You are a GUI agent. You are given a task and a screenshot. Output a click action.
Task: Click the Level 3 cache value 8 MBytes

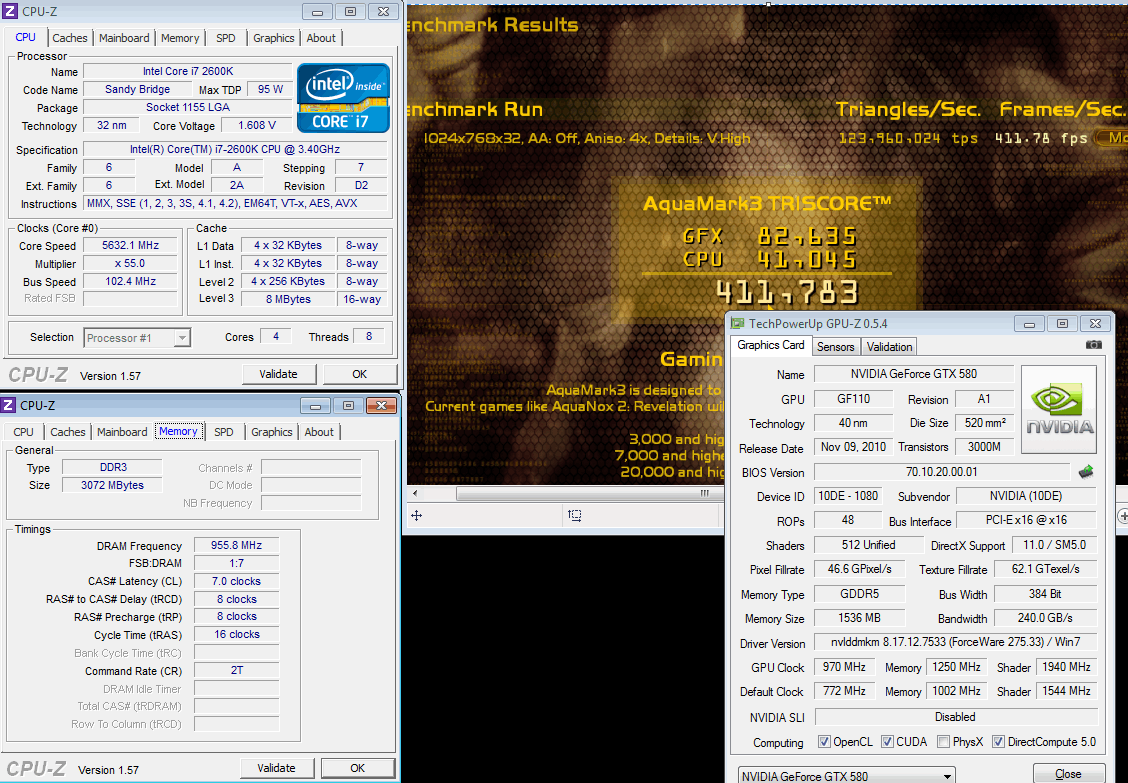[288, 299]
